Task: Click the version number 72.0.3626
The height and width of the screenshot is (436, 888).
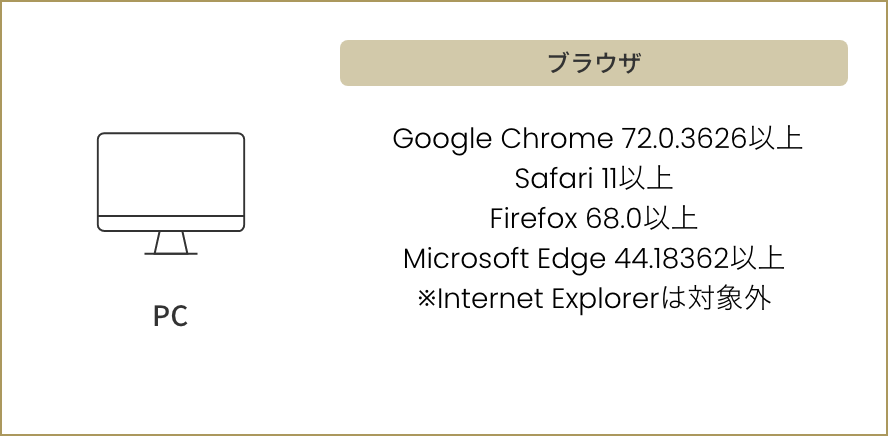Action: coord(685,139)
